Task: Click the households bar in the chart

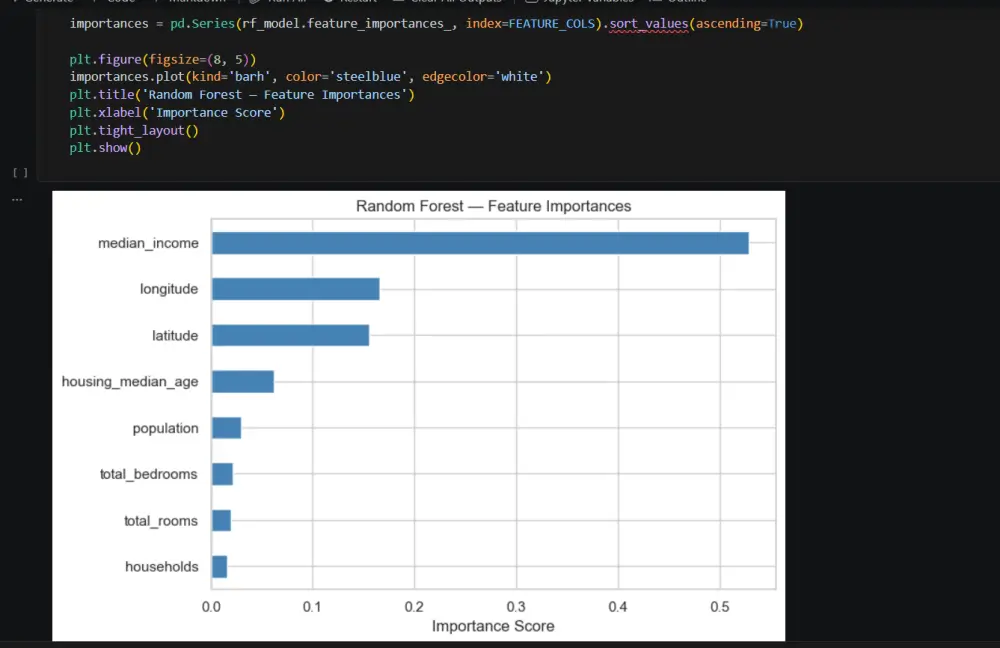Action: (x=219, y=566)
